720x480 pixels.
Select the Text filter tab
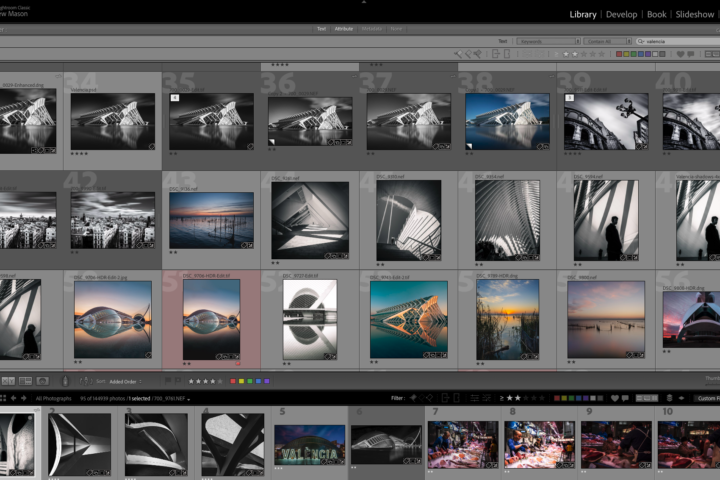tap(321, 28)
